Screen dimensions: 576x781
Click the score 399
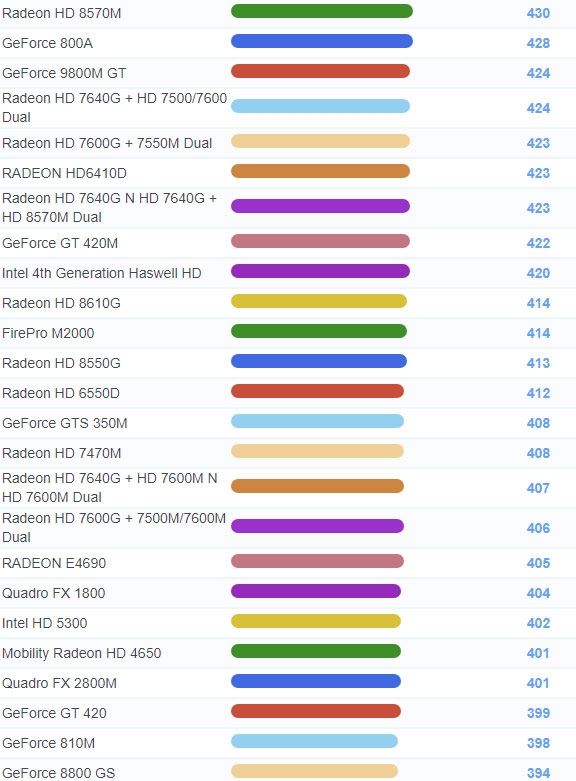tap(538, 713)
